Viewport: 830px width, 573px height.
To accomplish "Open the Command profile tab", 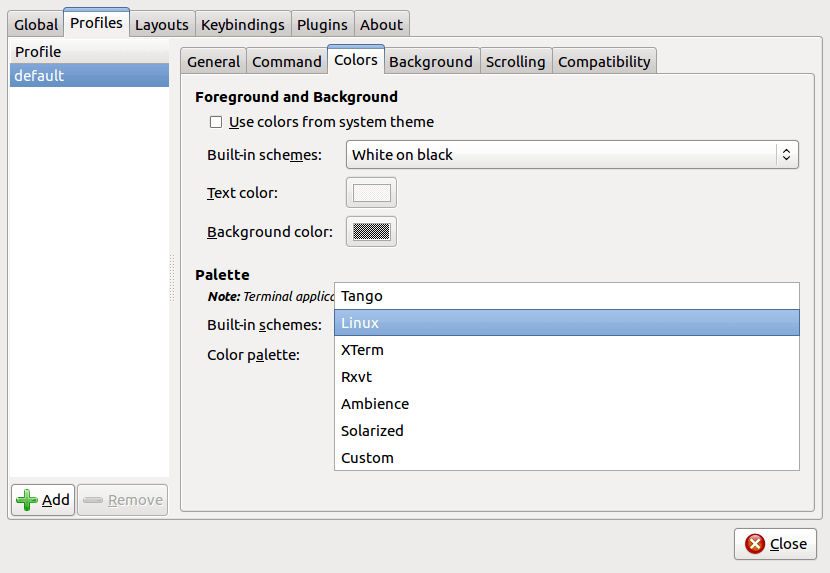I will click(x=286, y=61).
